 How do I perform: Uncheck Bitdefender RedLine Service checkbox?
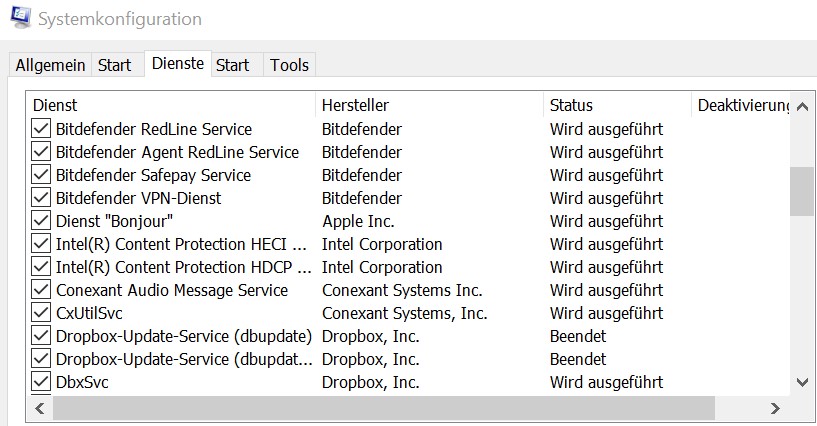click(41, 129)
